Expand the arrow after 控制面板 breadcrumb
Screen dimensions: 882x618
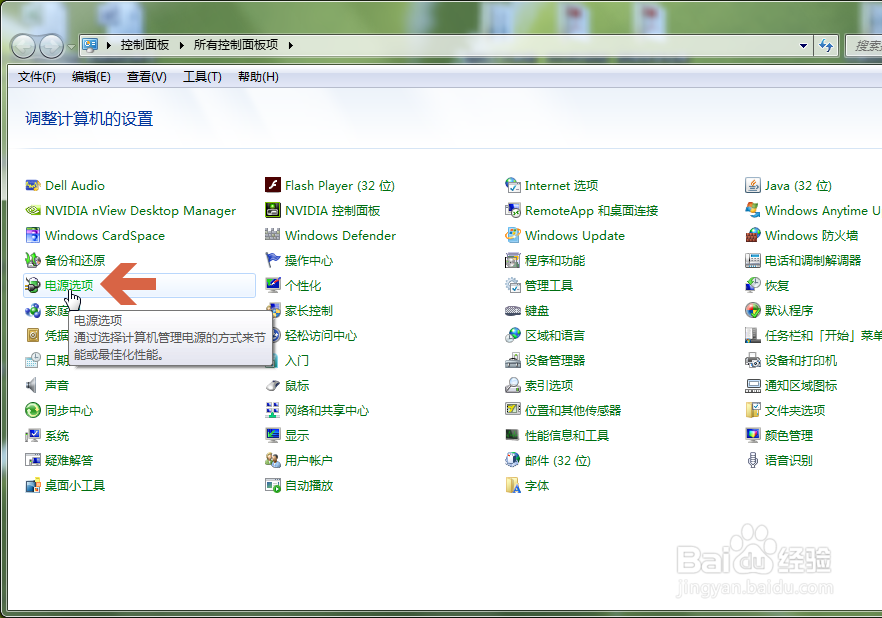pos(182,45)
